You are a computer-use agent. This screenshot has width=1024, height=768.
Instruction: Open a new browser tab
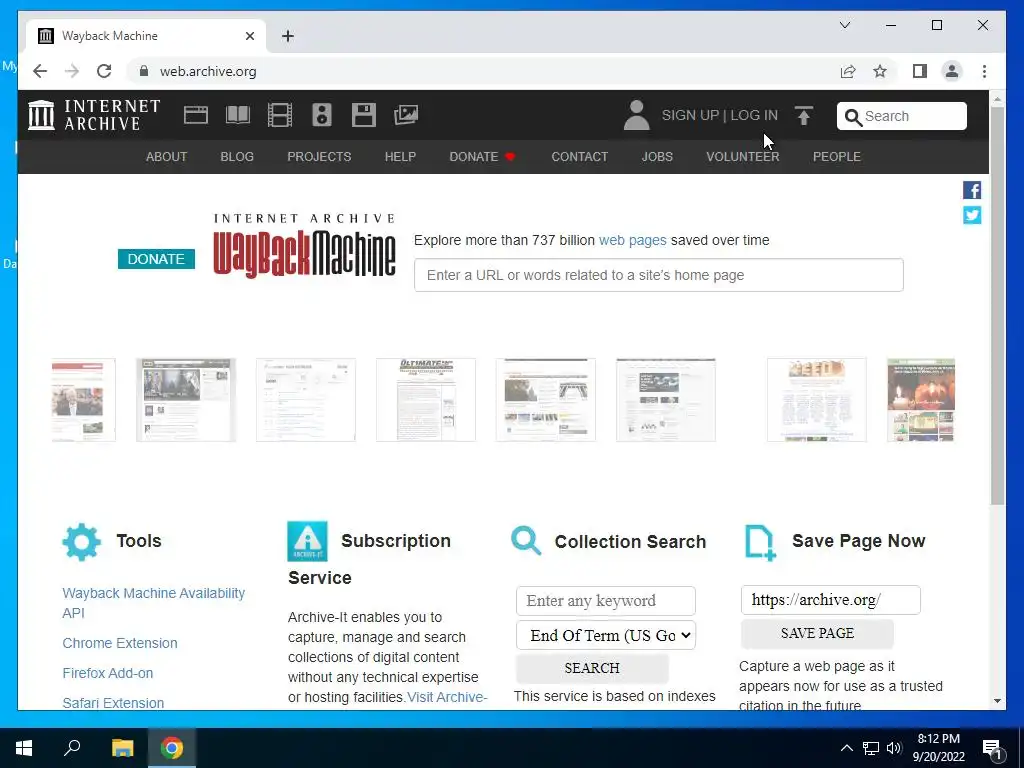(287, 36)
